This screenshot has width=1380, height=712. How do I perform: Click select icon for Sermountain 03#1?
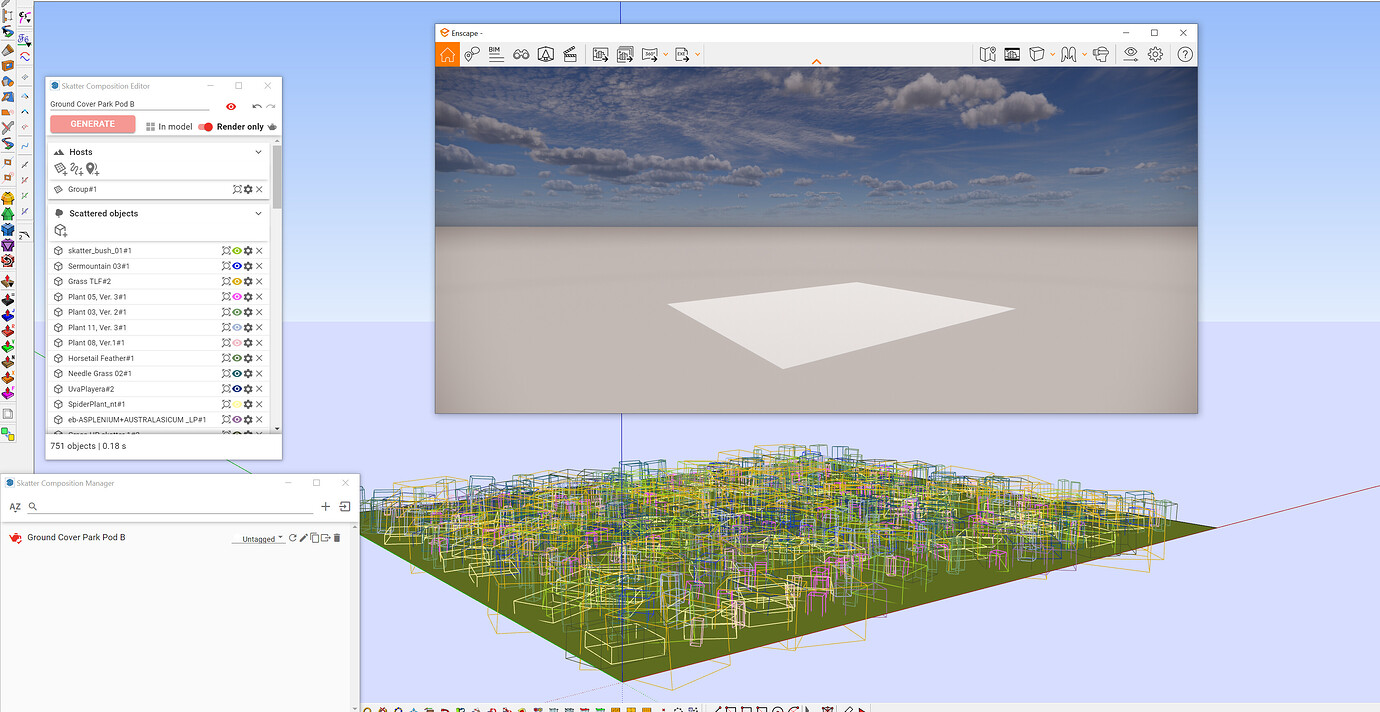click(x=226, y=266)
